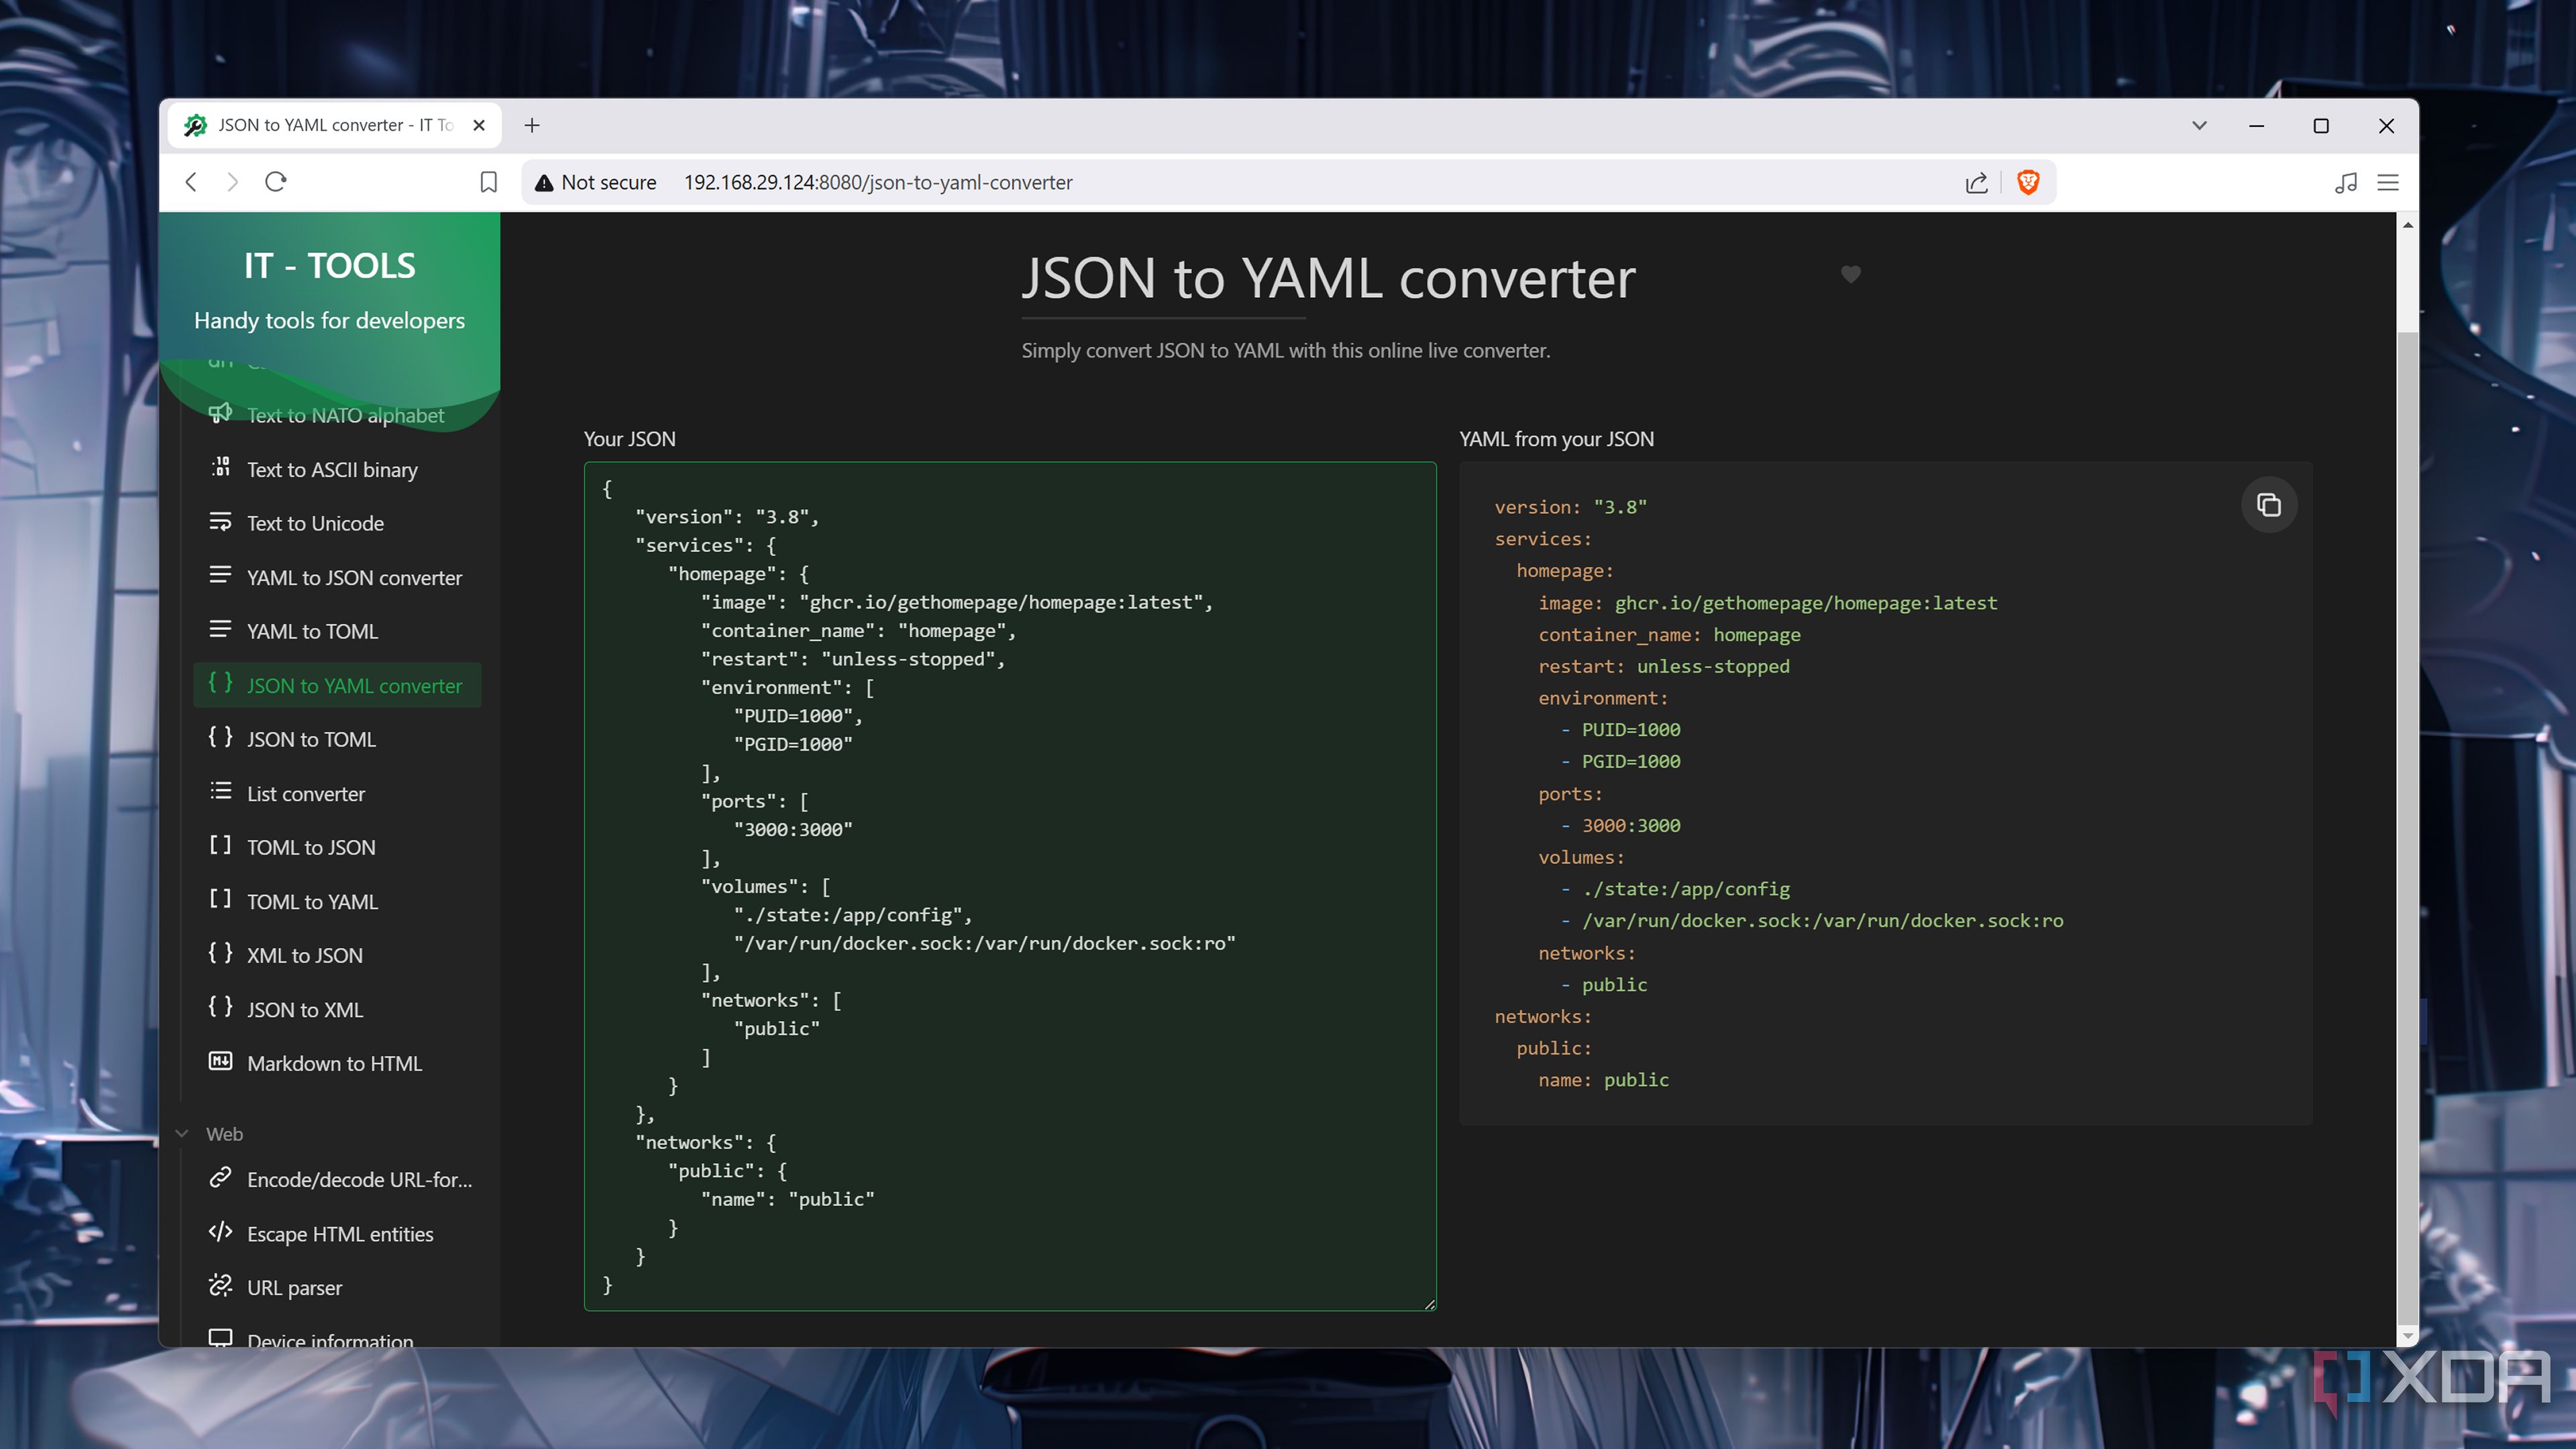Open the tab search dropdown chevron

pyautogui.click(x=2199, y=125)
